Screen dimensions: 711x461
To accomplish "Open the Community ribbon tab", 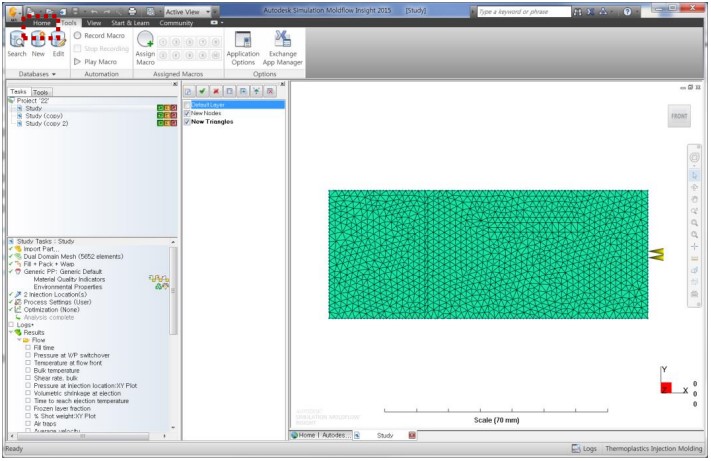I will tap(176, 23).
